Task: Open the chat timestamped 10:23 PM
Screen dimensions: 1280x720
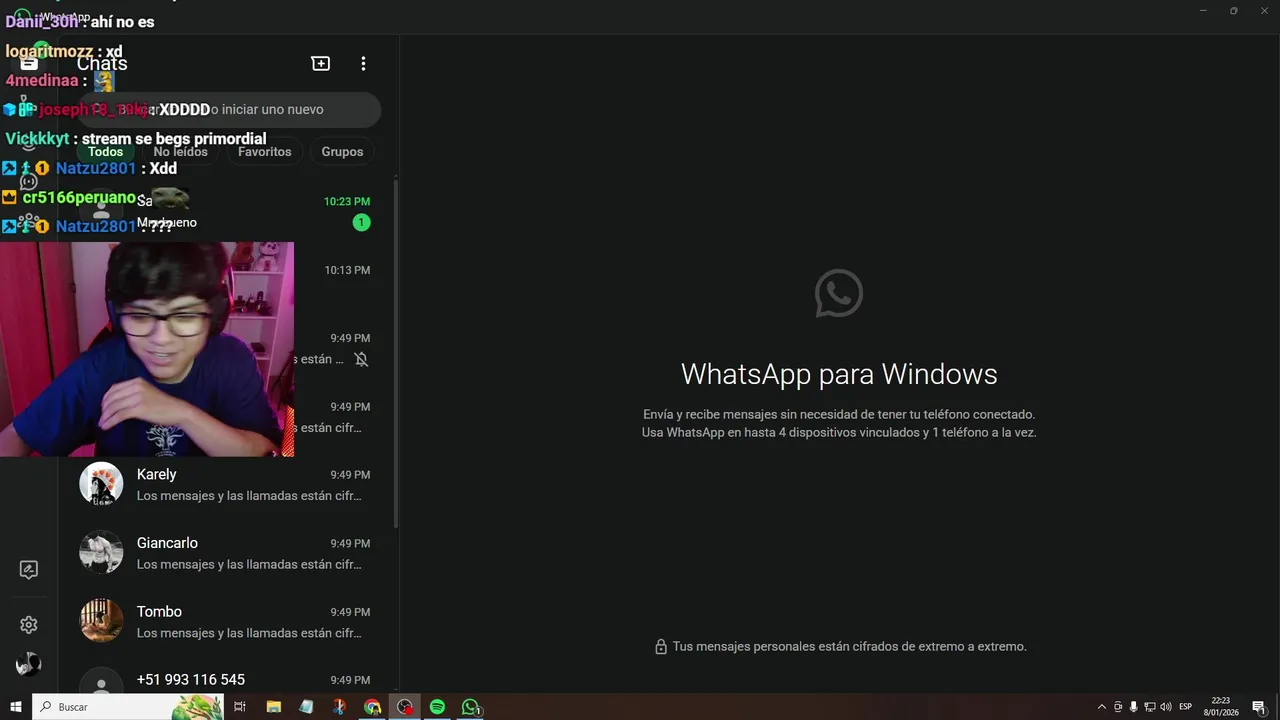Action: [227, 212]
